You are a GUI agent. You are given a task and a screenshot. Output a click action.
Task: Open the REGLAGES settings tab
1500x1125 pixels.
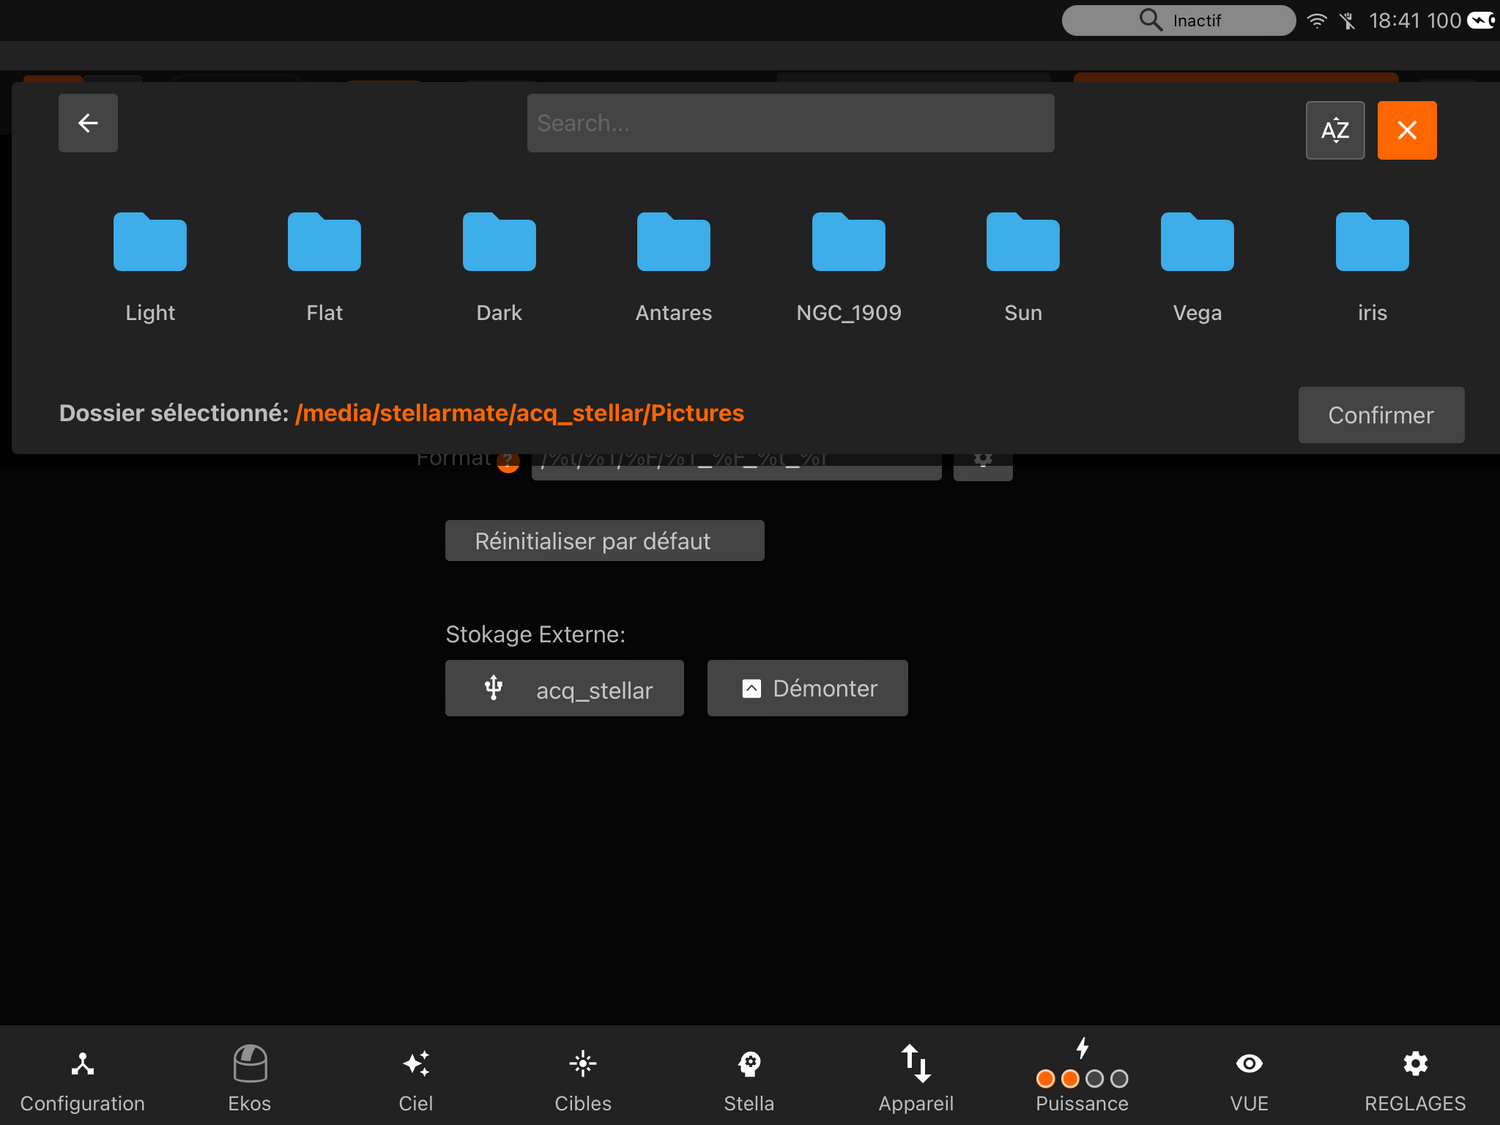[1415, 1080]
